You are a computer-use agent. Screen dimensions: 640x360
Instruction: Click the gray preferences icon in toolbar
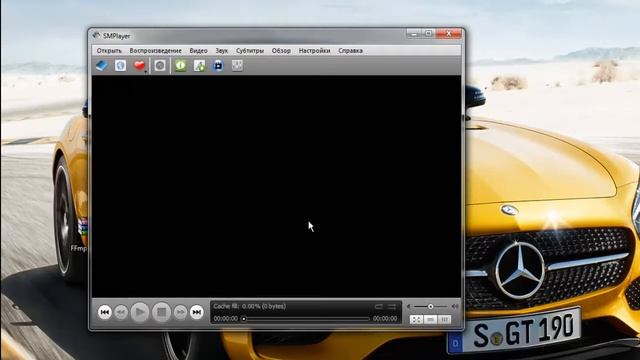pos(237,65)
